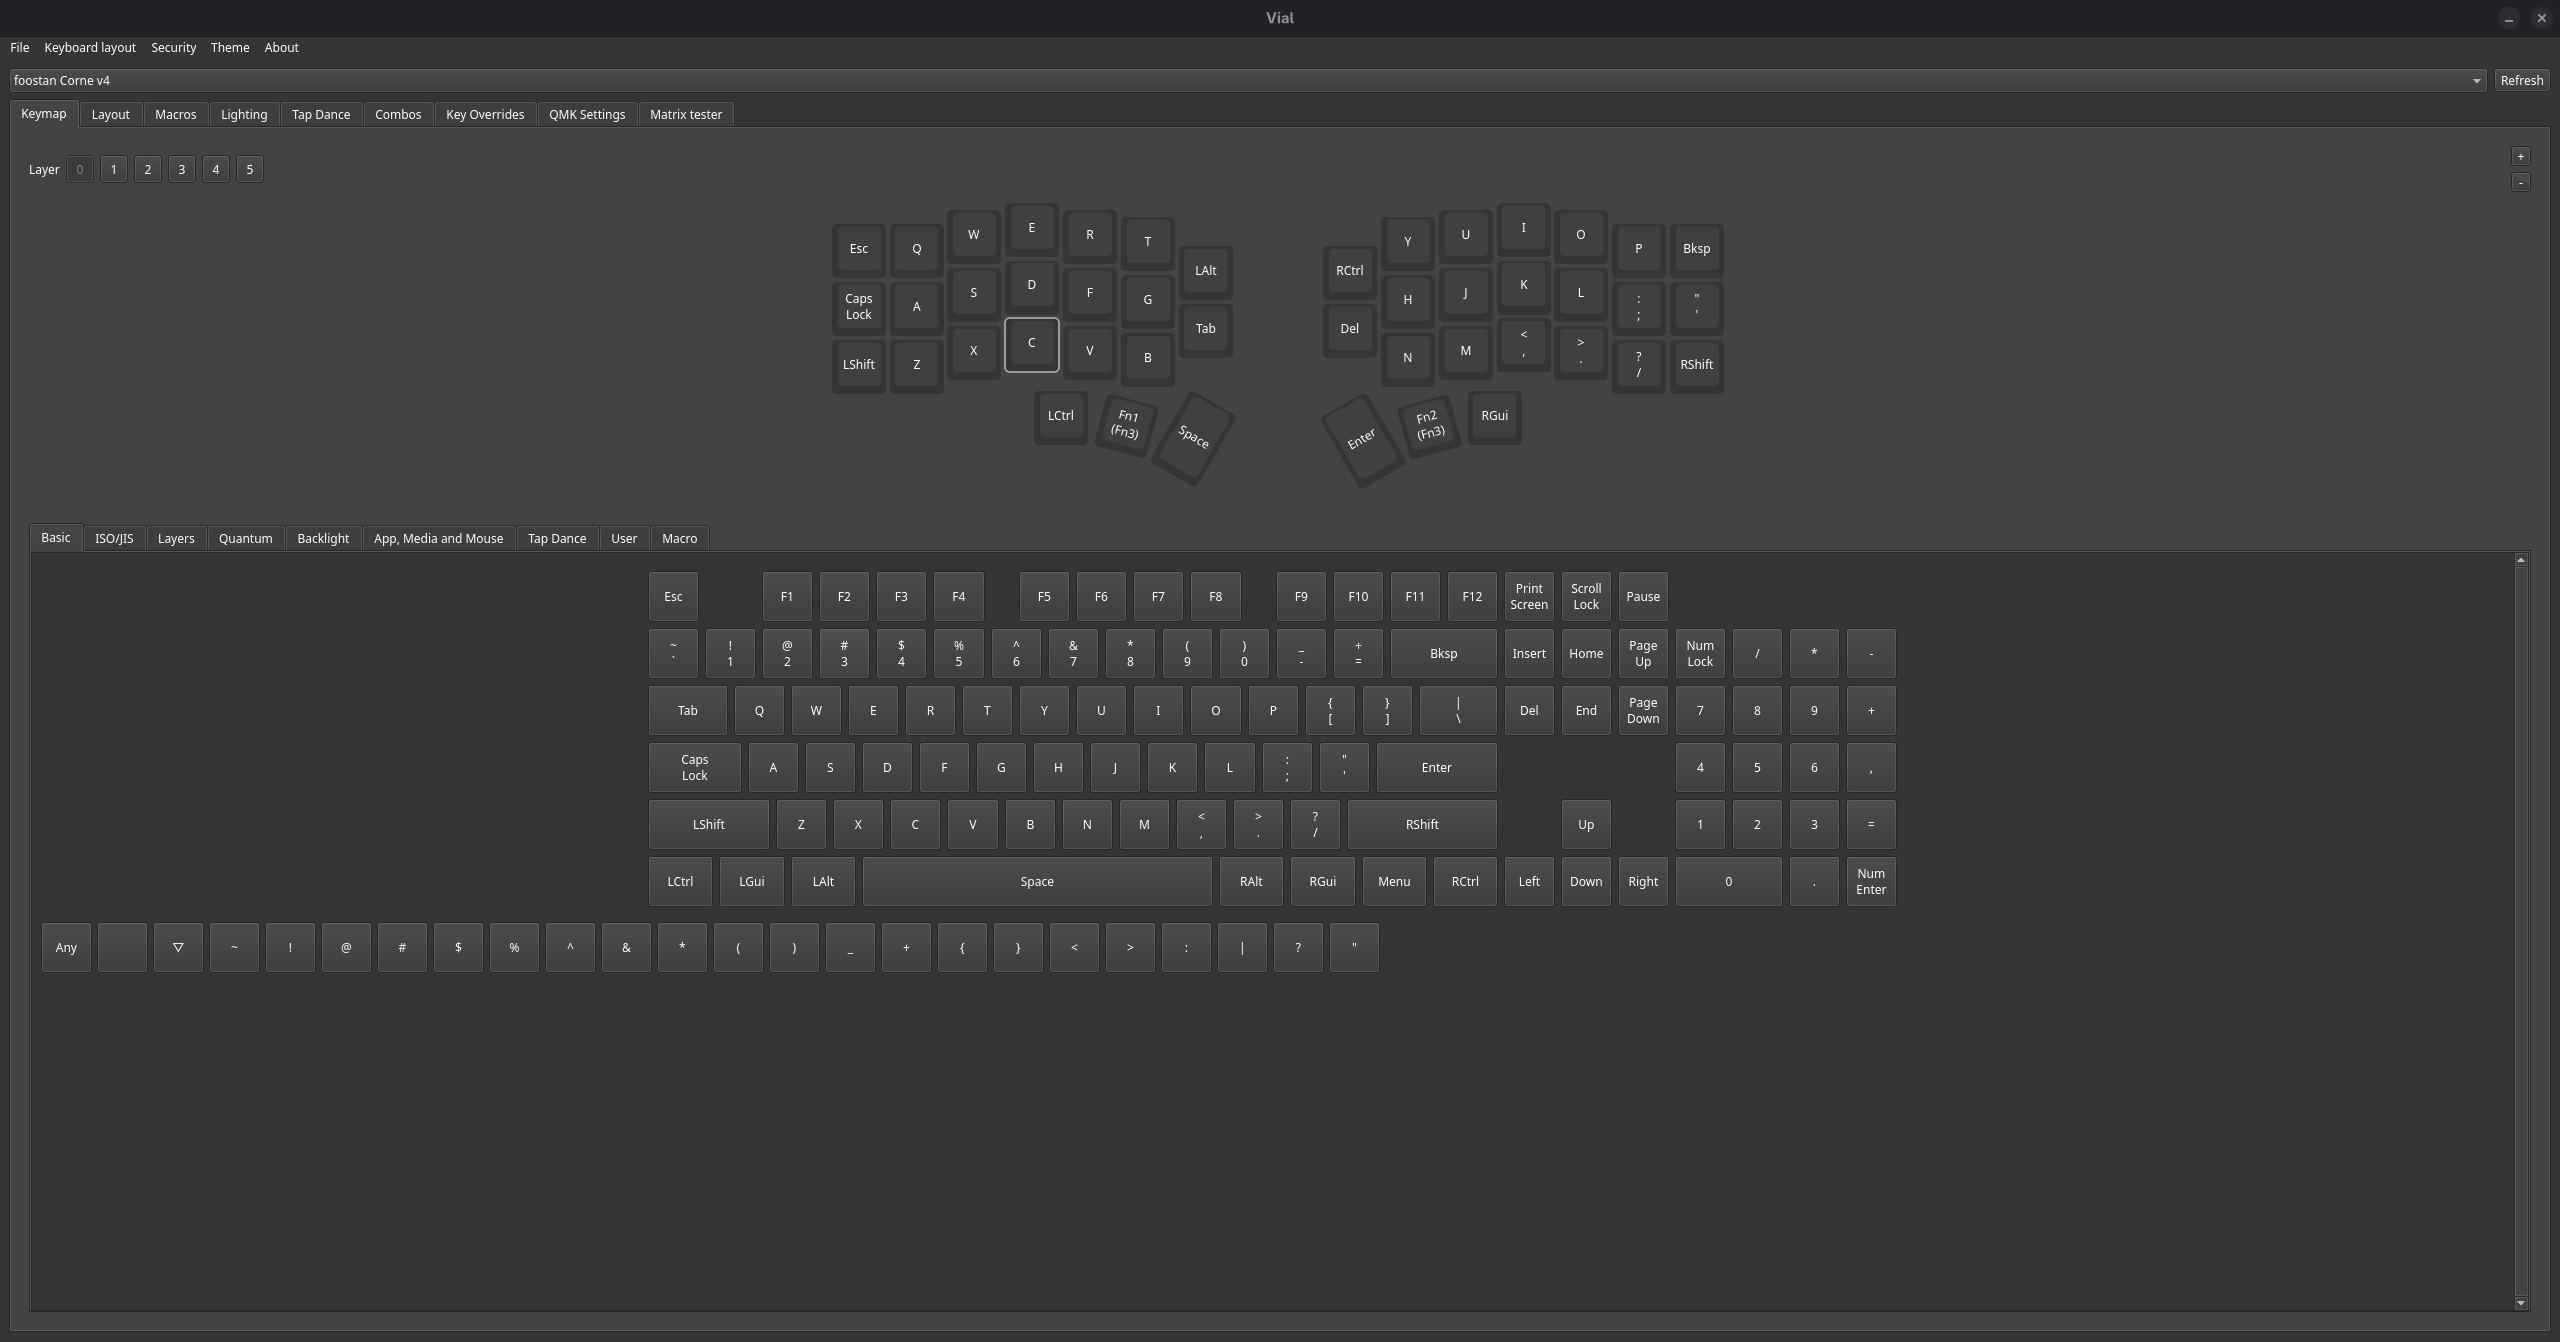Select the Fn2 (Fn3) thumb key
Image resolution: width=2560 pixels, height=1342 pixels.
click(1428, 425)
